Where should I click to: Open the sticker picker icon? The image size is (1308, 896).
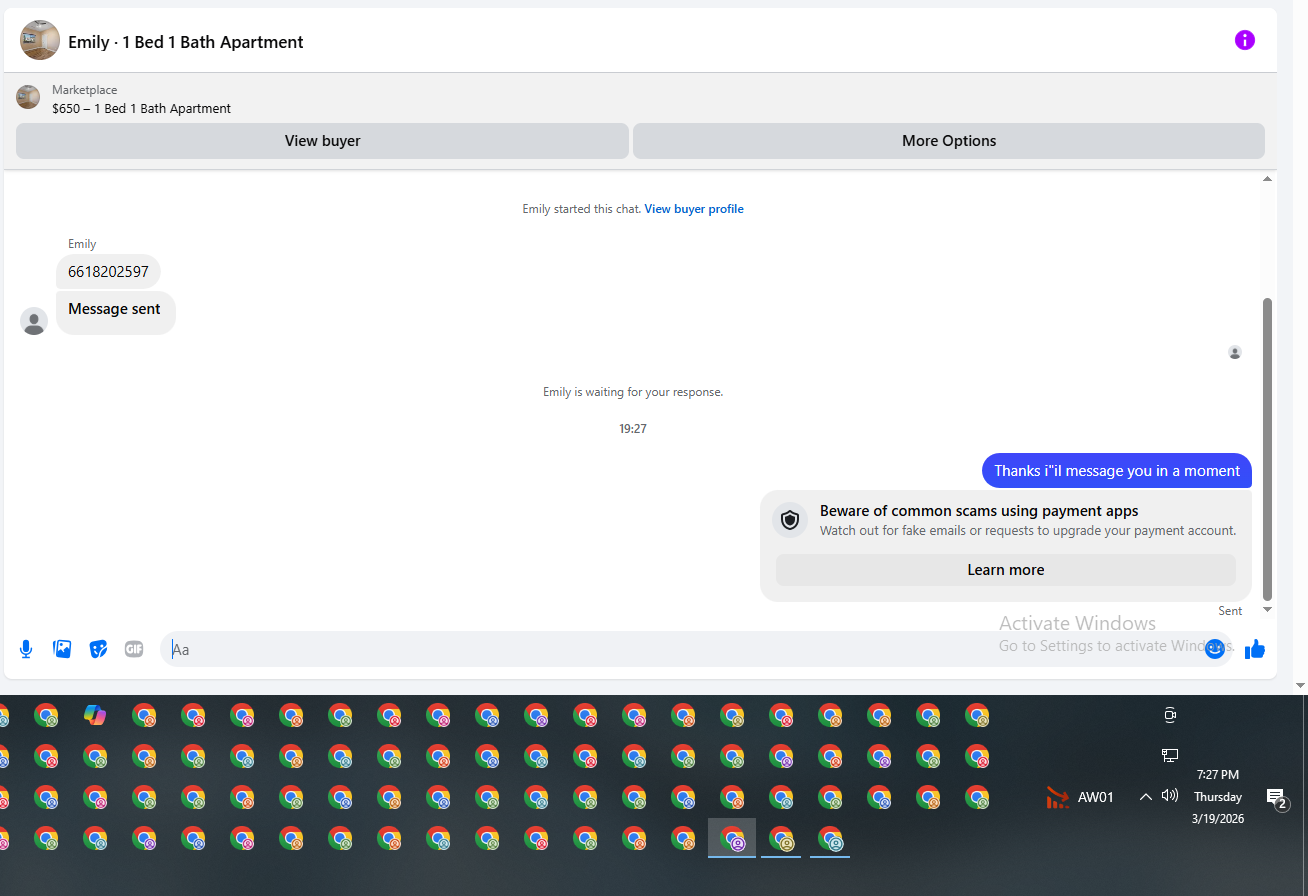click(x=98, y=649)
